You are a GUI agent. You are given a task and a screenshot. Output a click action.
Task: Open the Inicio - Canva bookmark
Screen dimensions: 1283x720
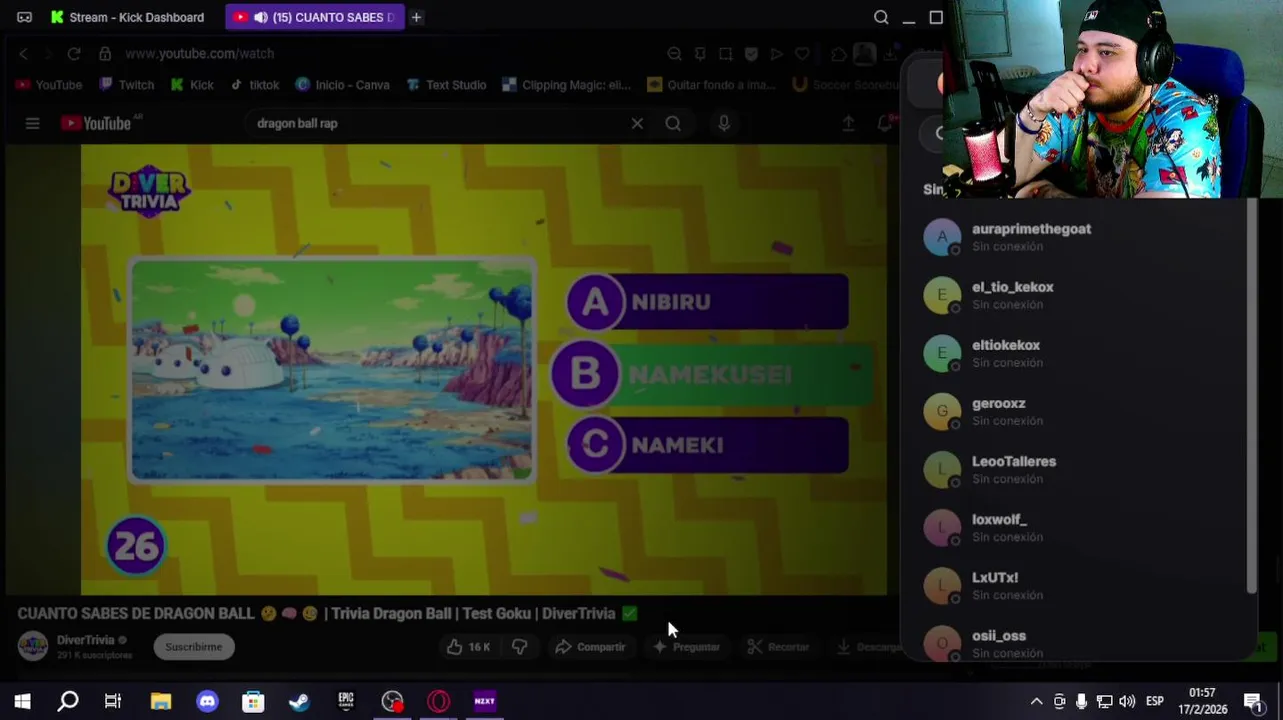(x=342, y=85)
